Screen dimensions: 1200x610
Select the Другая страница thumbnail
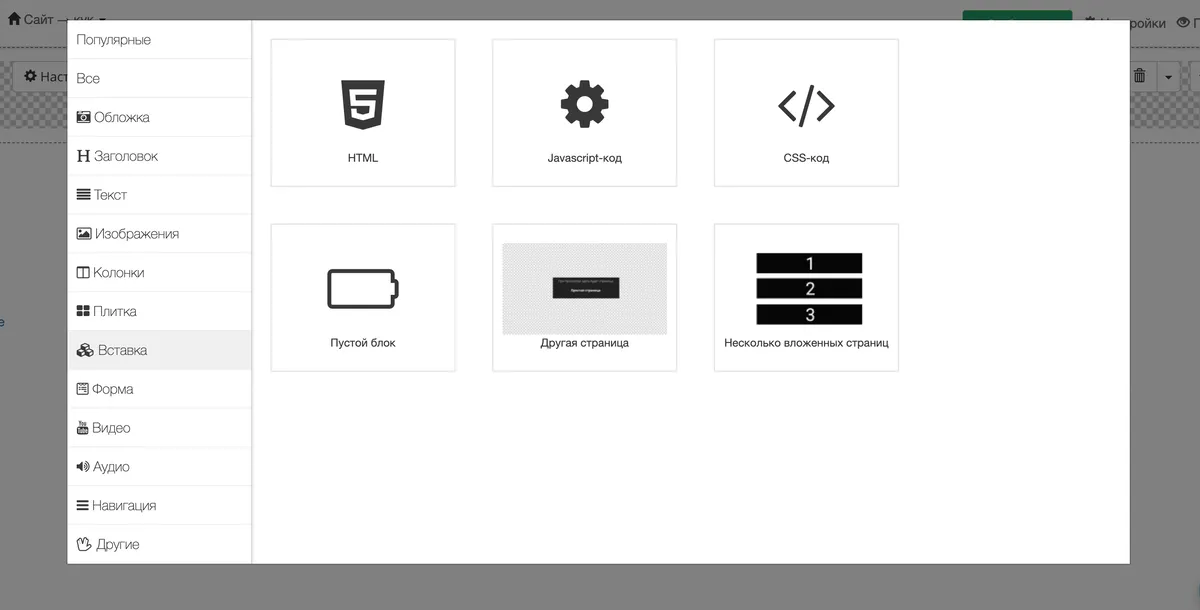click(x=584, y=289)
